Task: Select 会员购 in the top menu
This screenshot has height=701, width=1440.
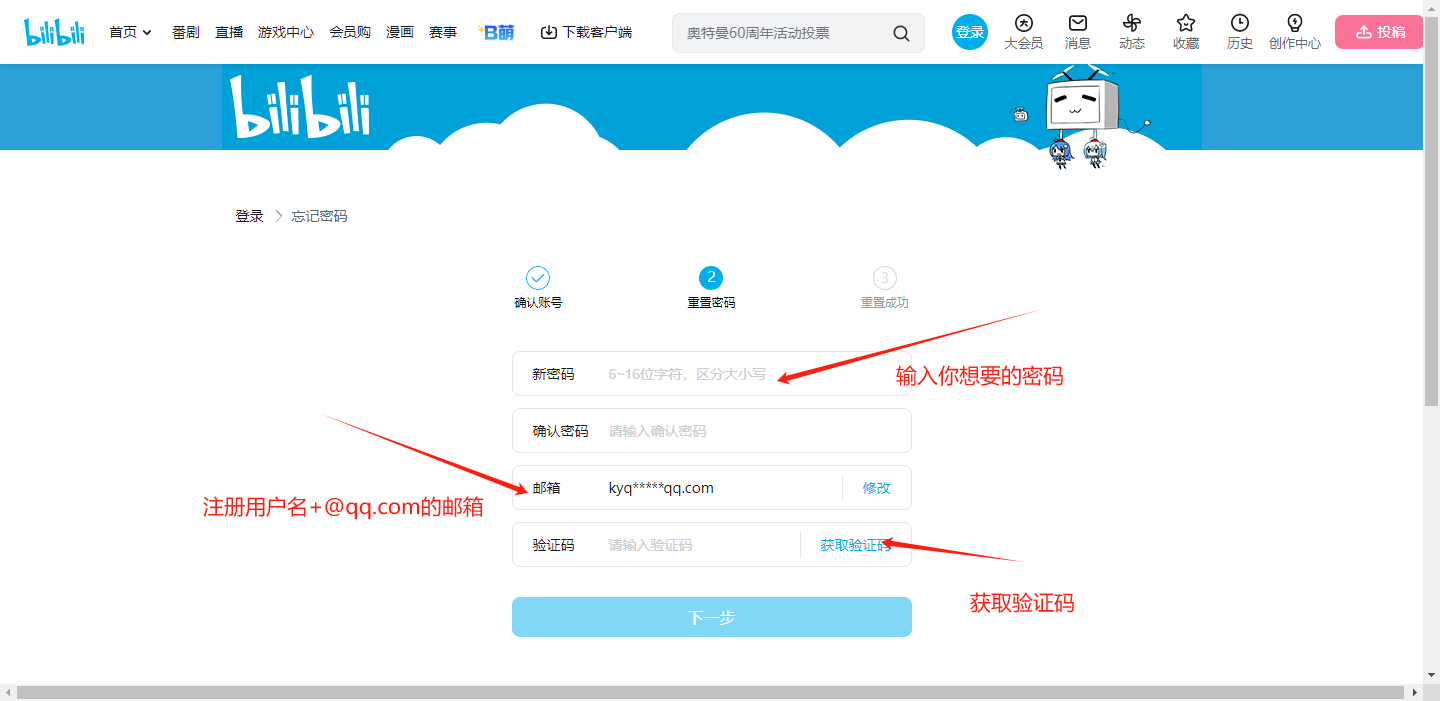Action: point(350,32)
